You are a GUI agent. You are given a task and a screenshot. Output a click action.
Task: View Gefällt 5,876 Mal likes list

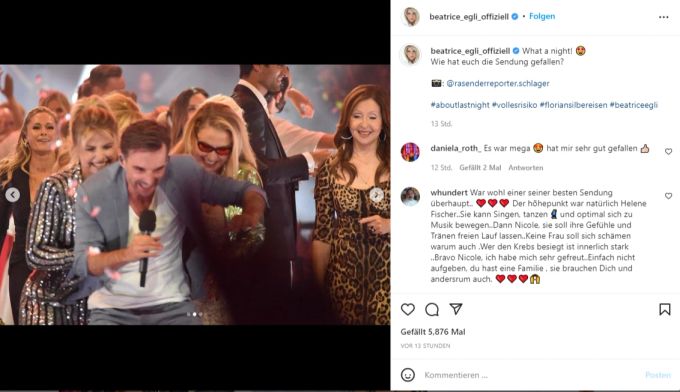coord(433,332)
